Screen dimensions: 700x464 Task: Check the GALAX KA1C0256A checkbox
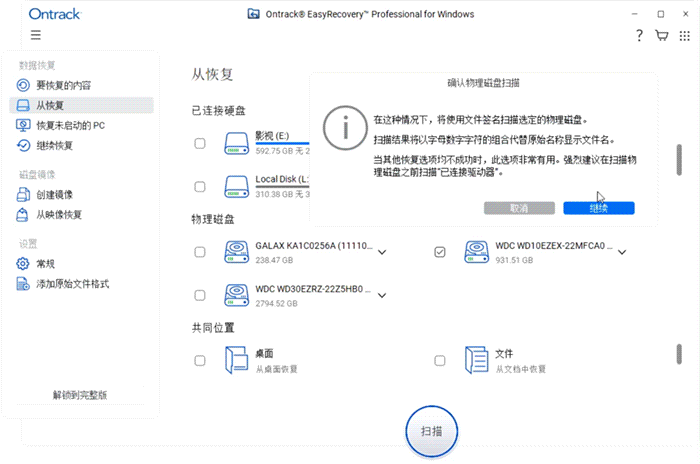[200, 252]
